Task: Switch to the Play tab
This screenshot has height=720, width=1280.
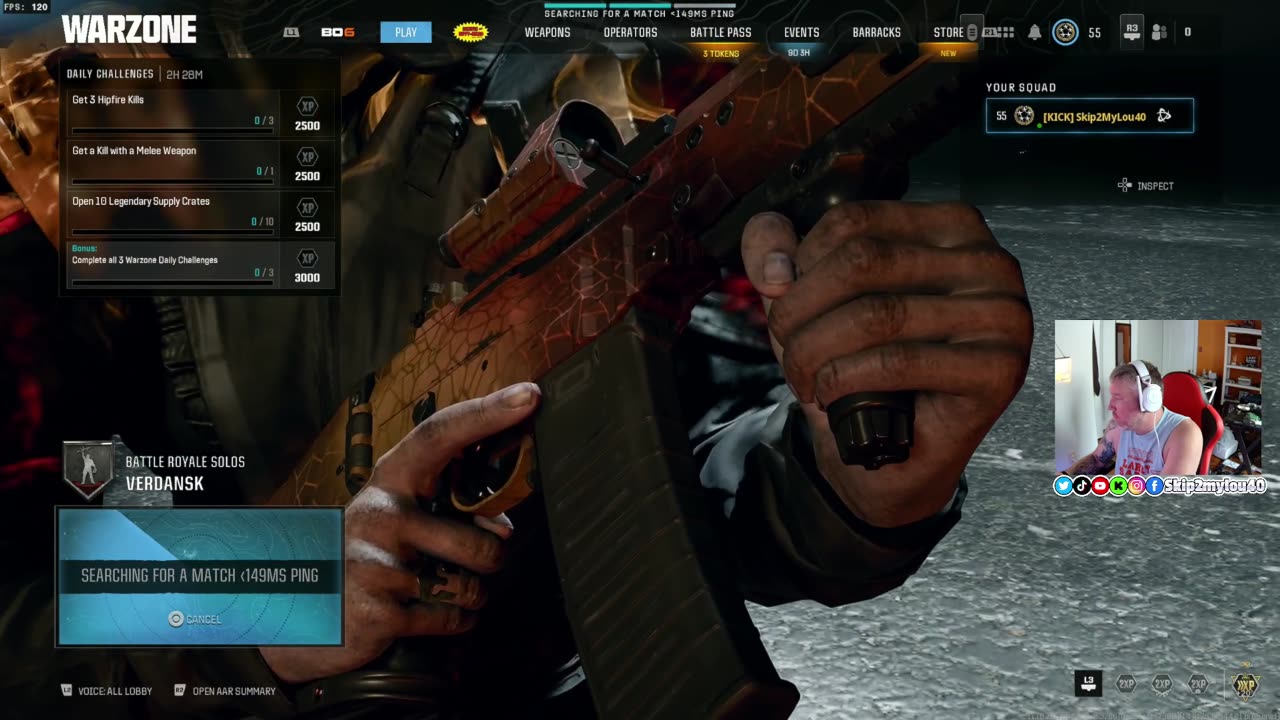Action: 406,32
